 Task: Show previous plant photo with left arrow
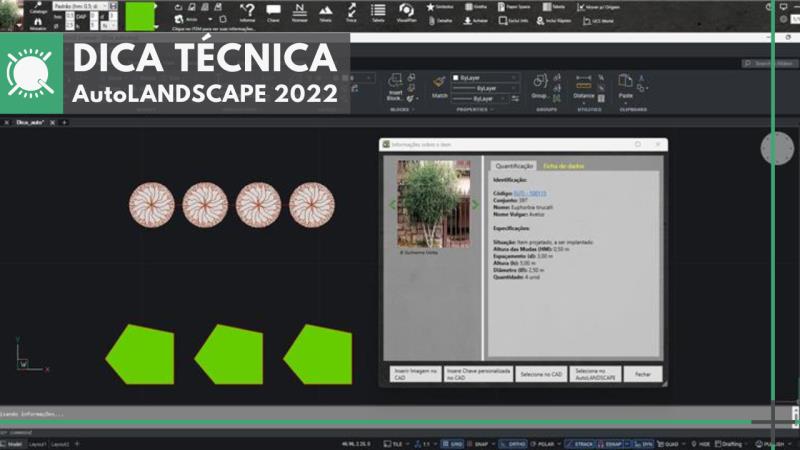point(392,205)
